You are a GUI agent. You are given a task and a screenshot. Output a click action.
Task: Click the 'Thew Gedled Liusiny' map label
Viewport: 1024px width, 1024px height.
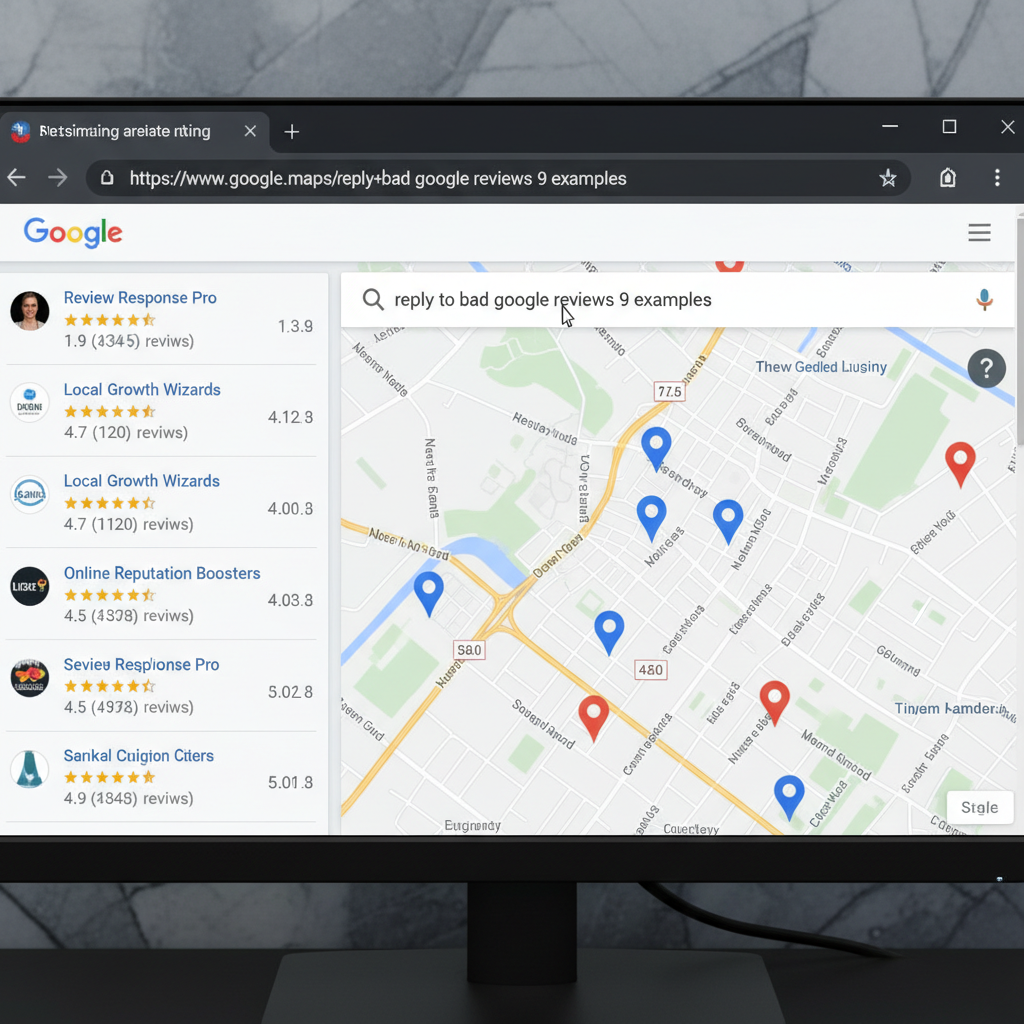point(821,367)
